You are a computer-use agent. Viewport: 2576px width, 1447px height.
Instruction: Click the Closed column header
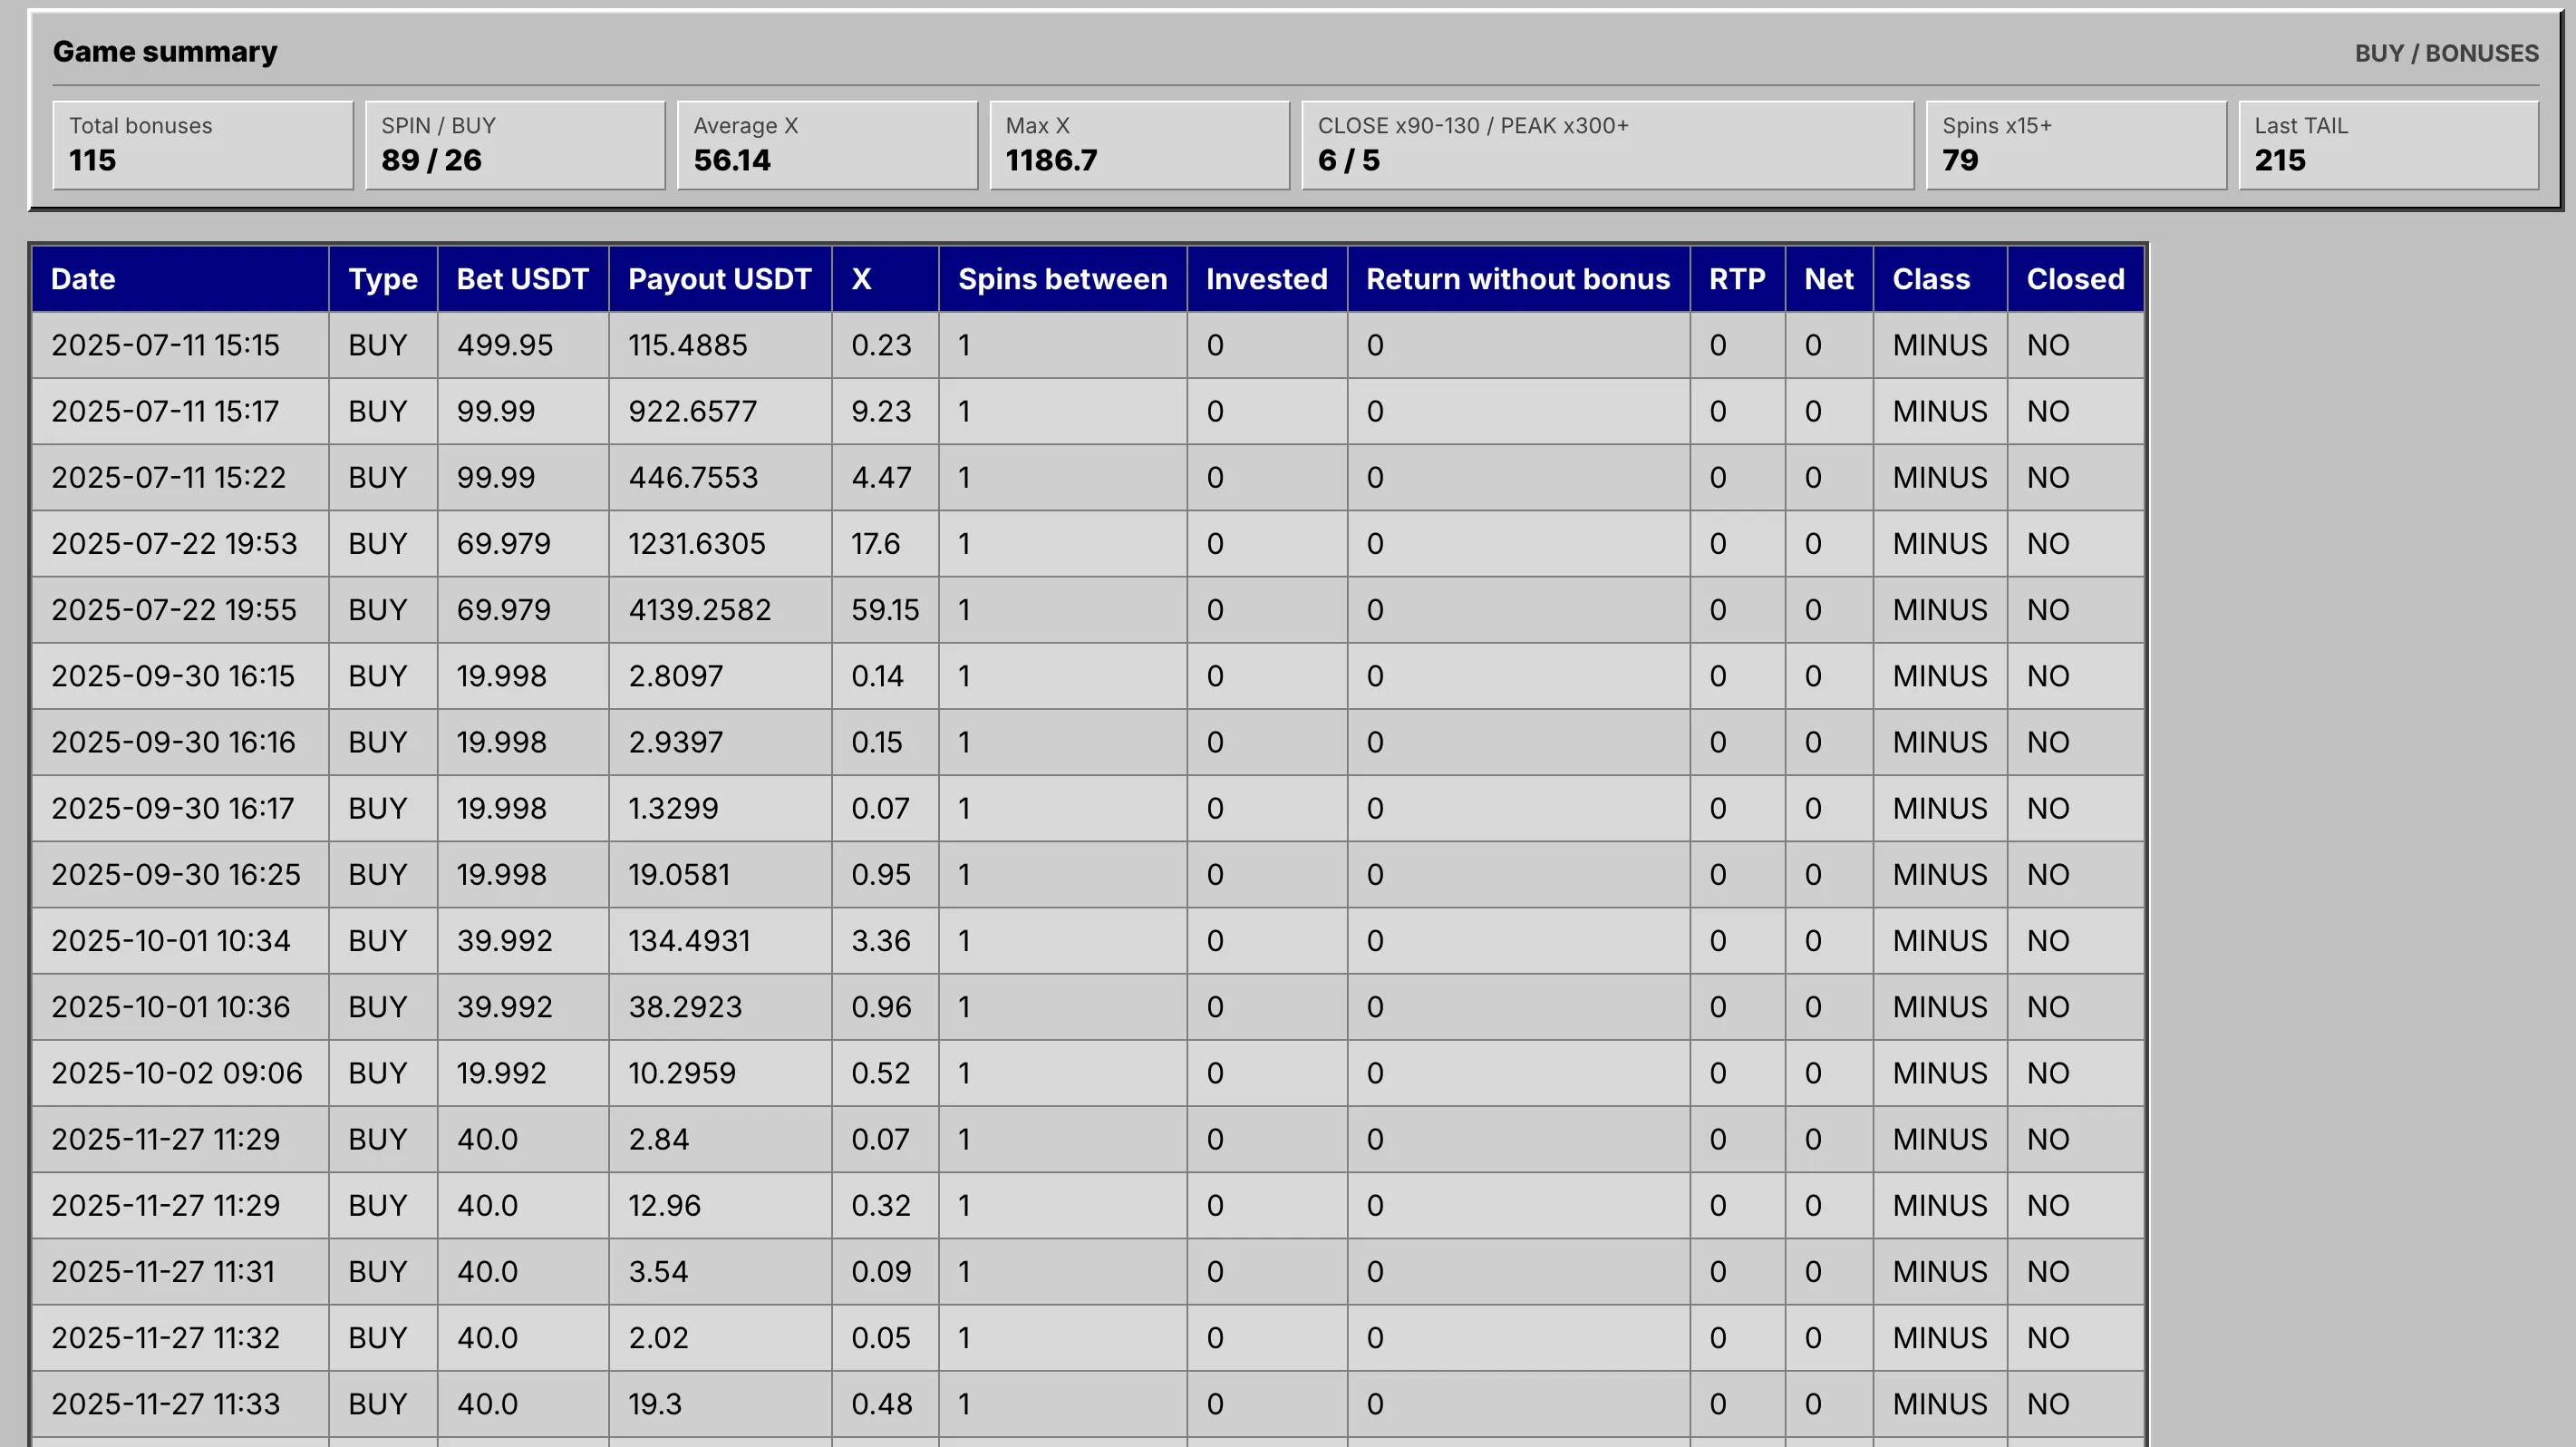pyautogui.click(x=2075, y=279)
